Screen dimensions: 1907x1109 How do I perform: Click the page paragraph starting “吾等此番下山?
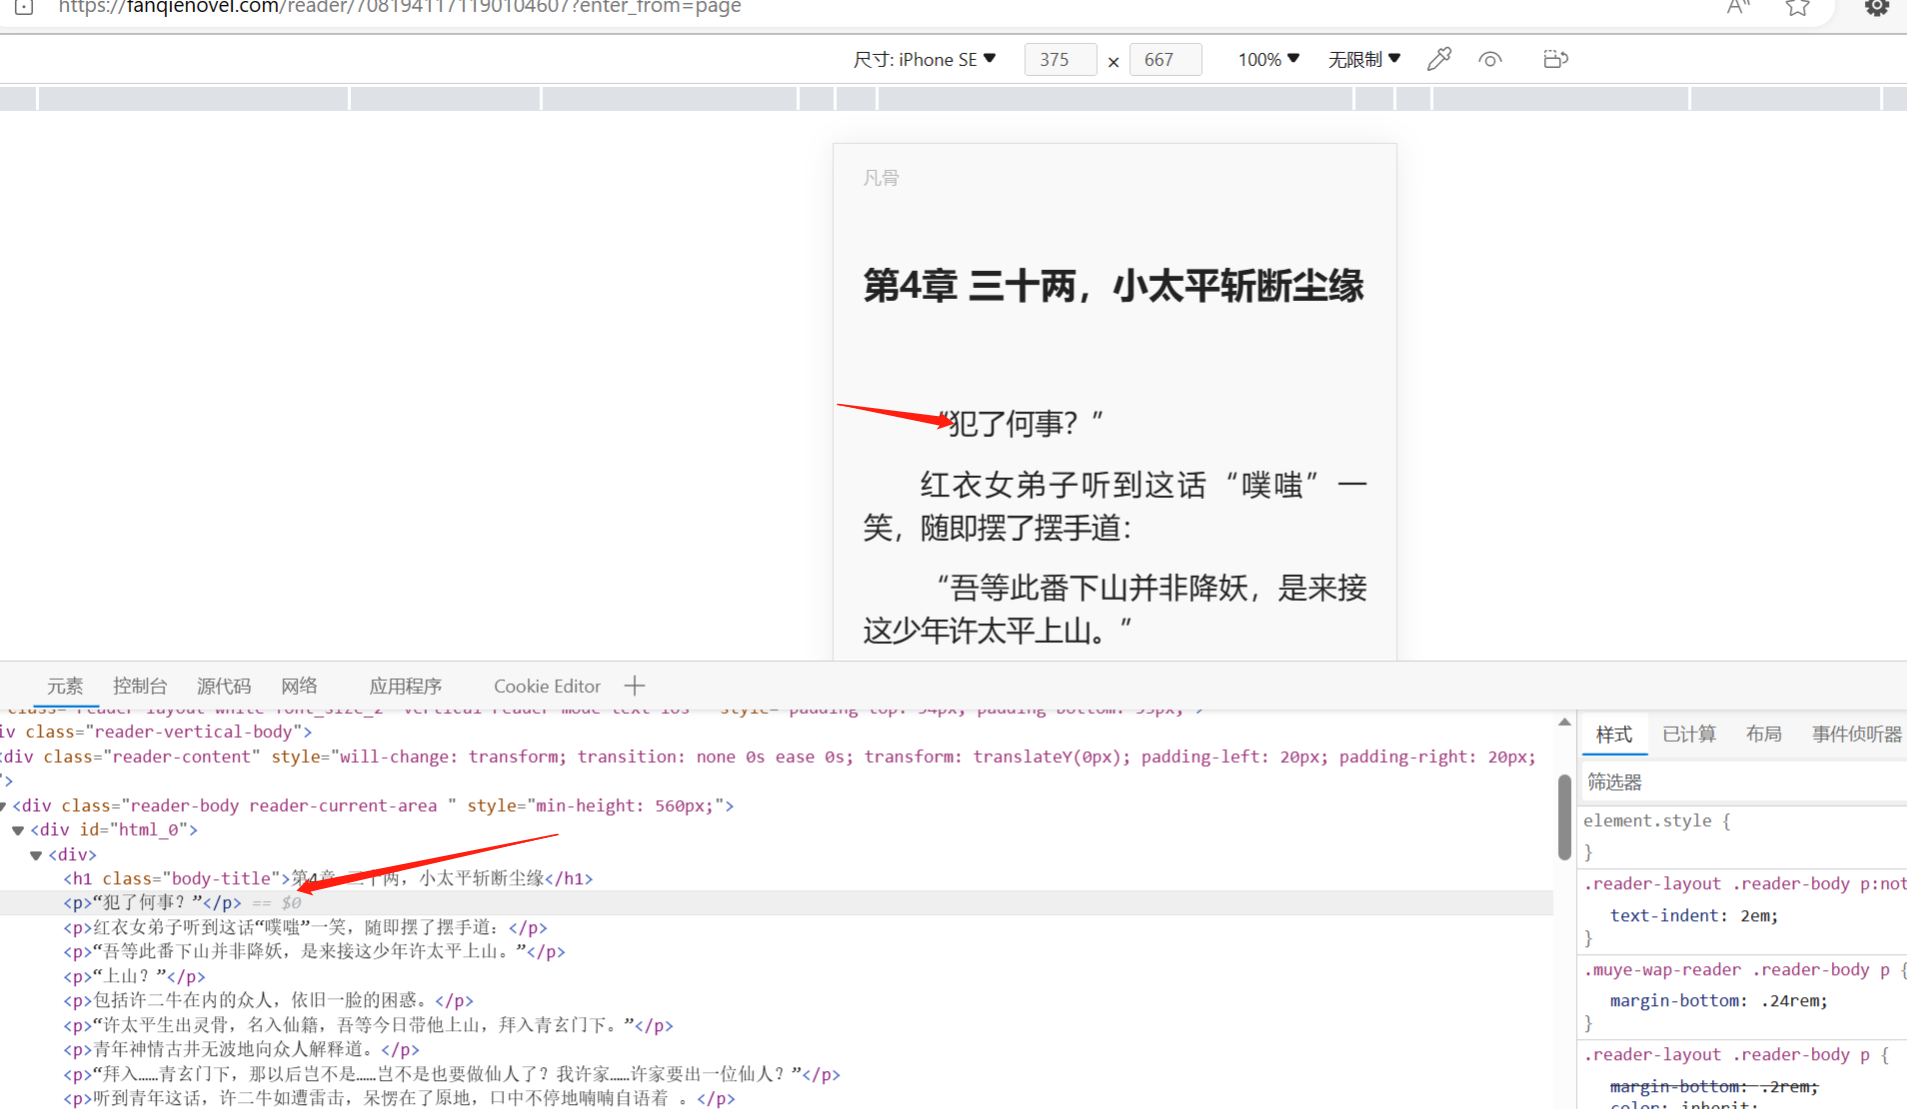pyautogui.click(x=1115, y=609)
